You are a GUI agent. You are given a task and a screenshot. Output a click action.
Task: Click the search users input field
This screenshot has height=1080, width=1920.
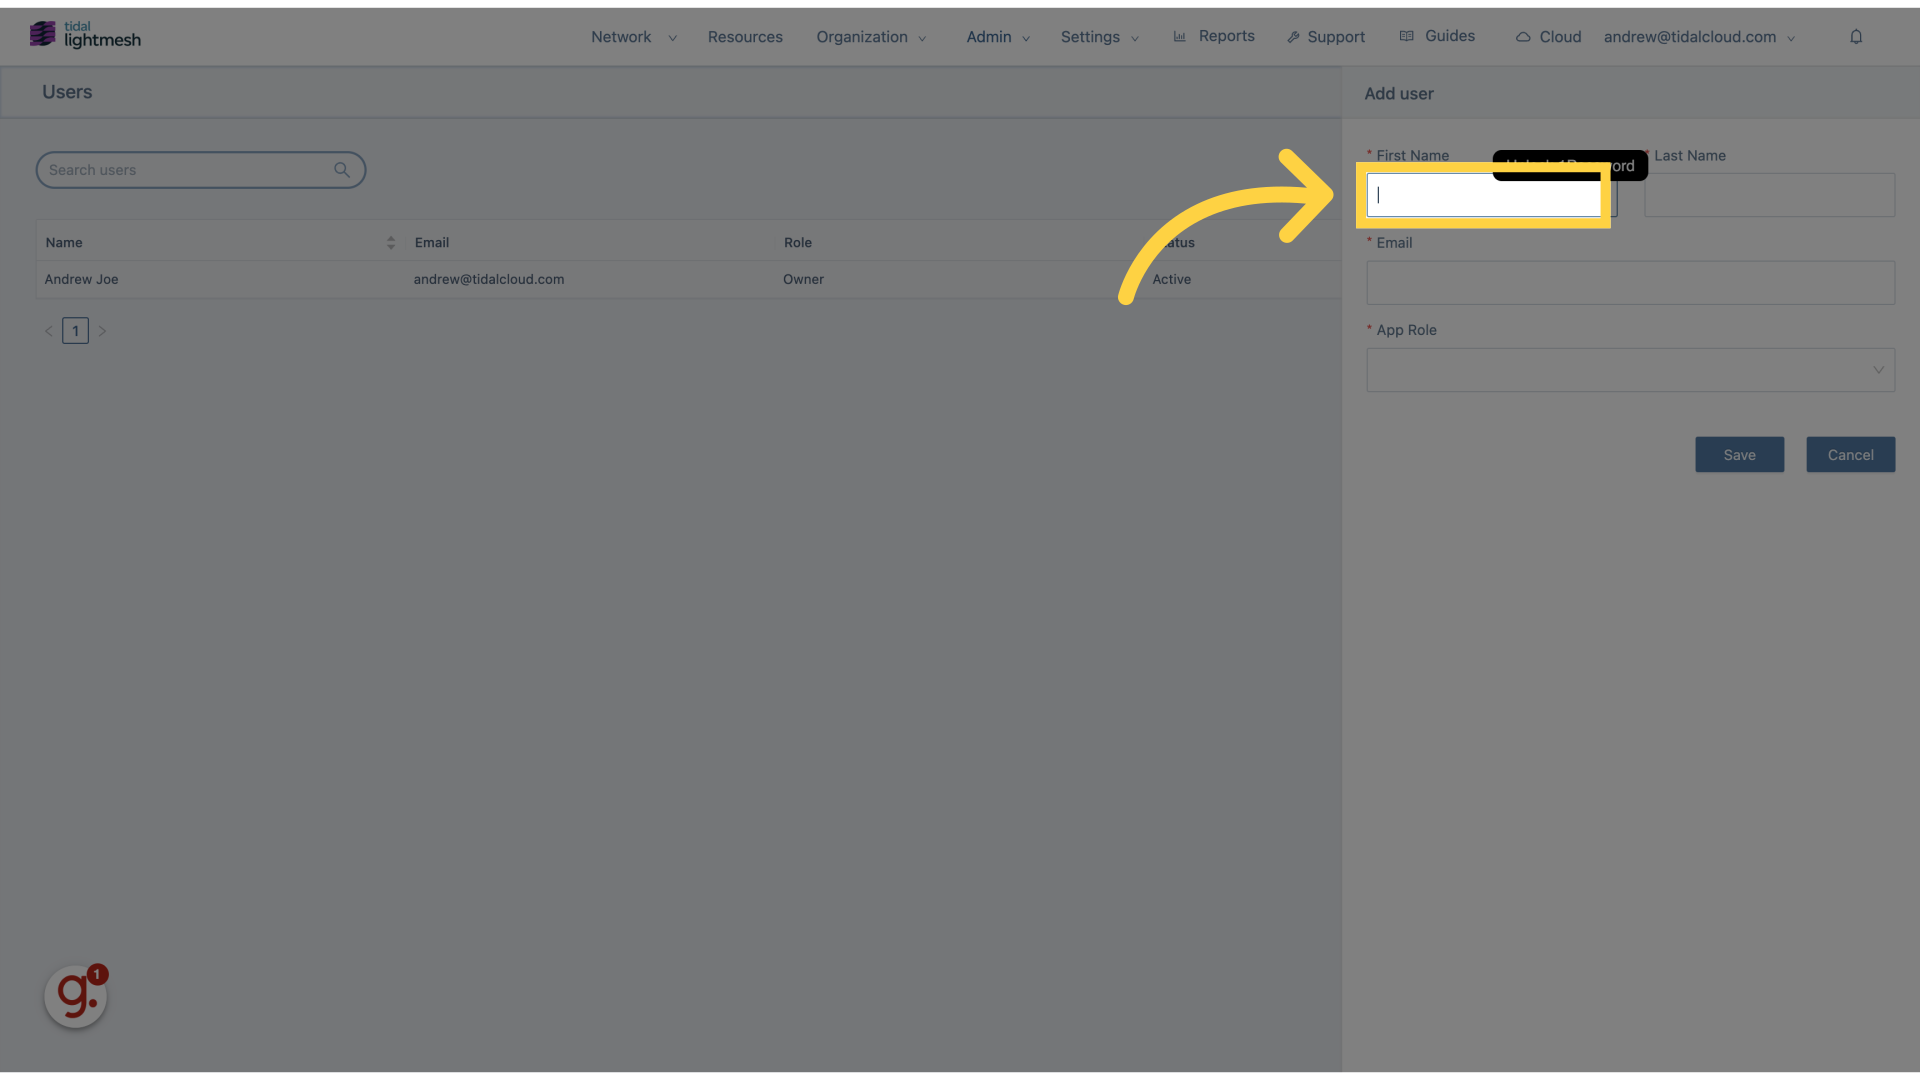(200, 169)
